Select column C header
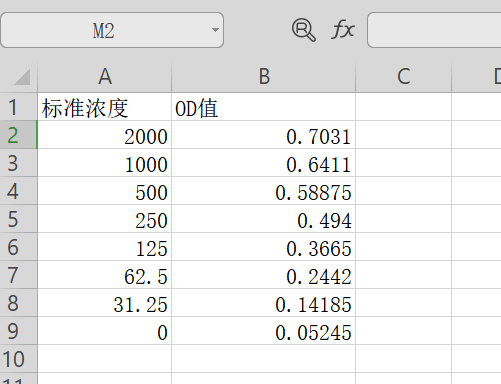This screenshot has height=384, width=501. tap(404, 77)
